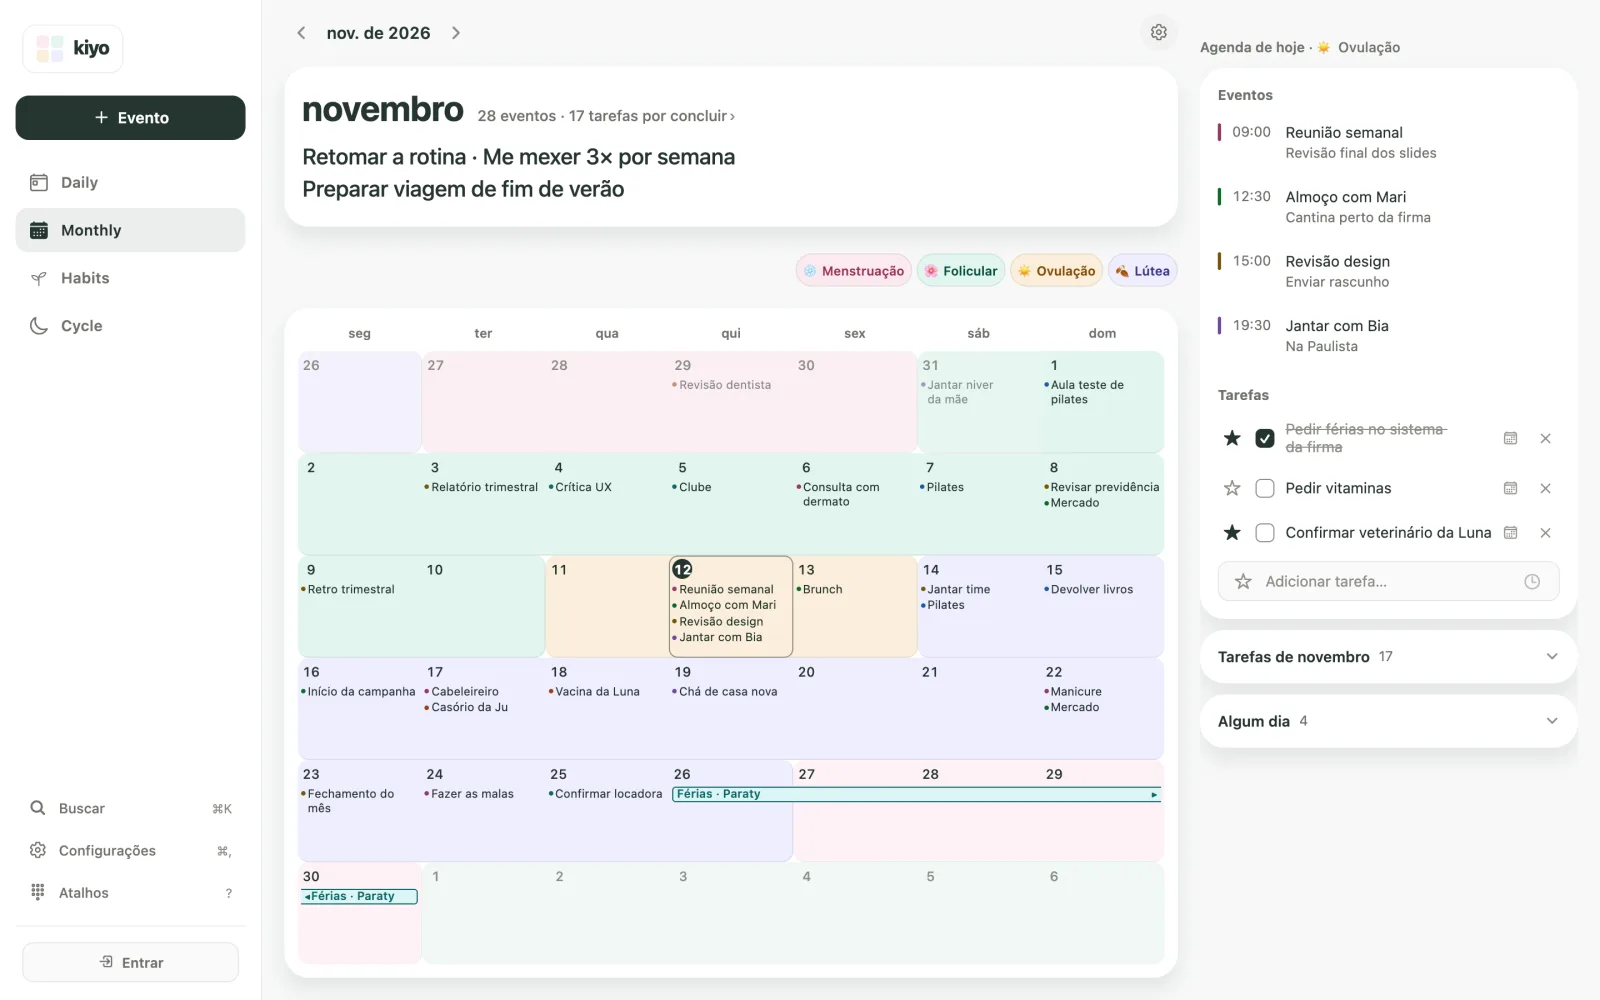
Task: Open Atalhos shortcuts
Action: coord(130,892)
